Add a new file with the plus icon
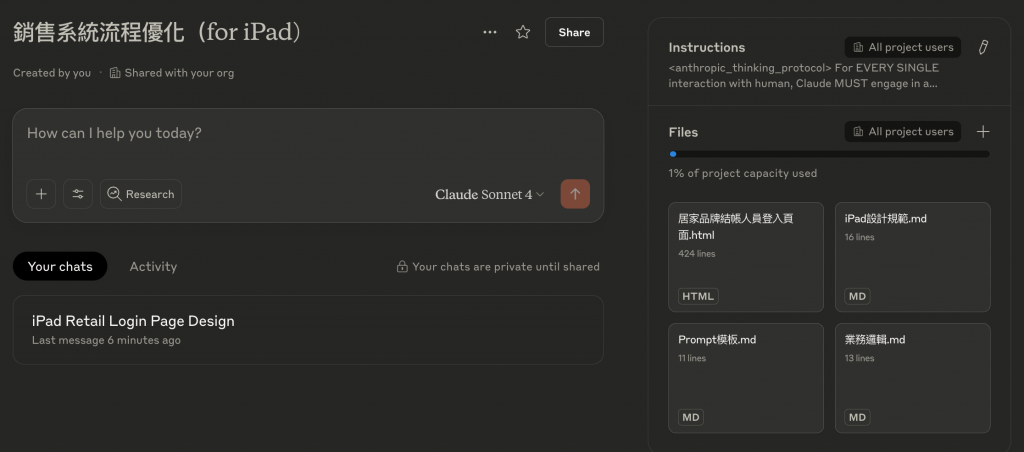 [983, 132]
